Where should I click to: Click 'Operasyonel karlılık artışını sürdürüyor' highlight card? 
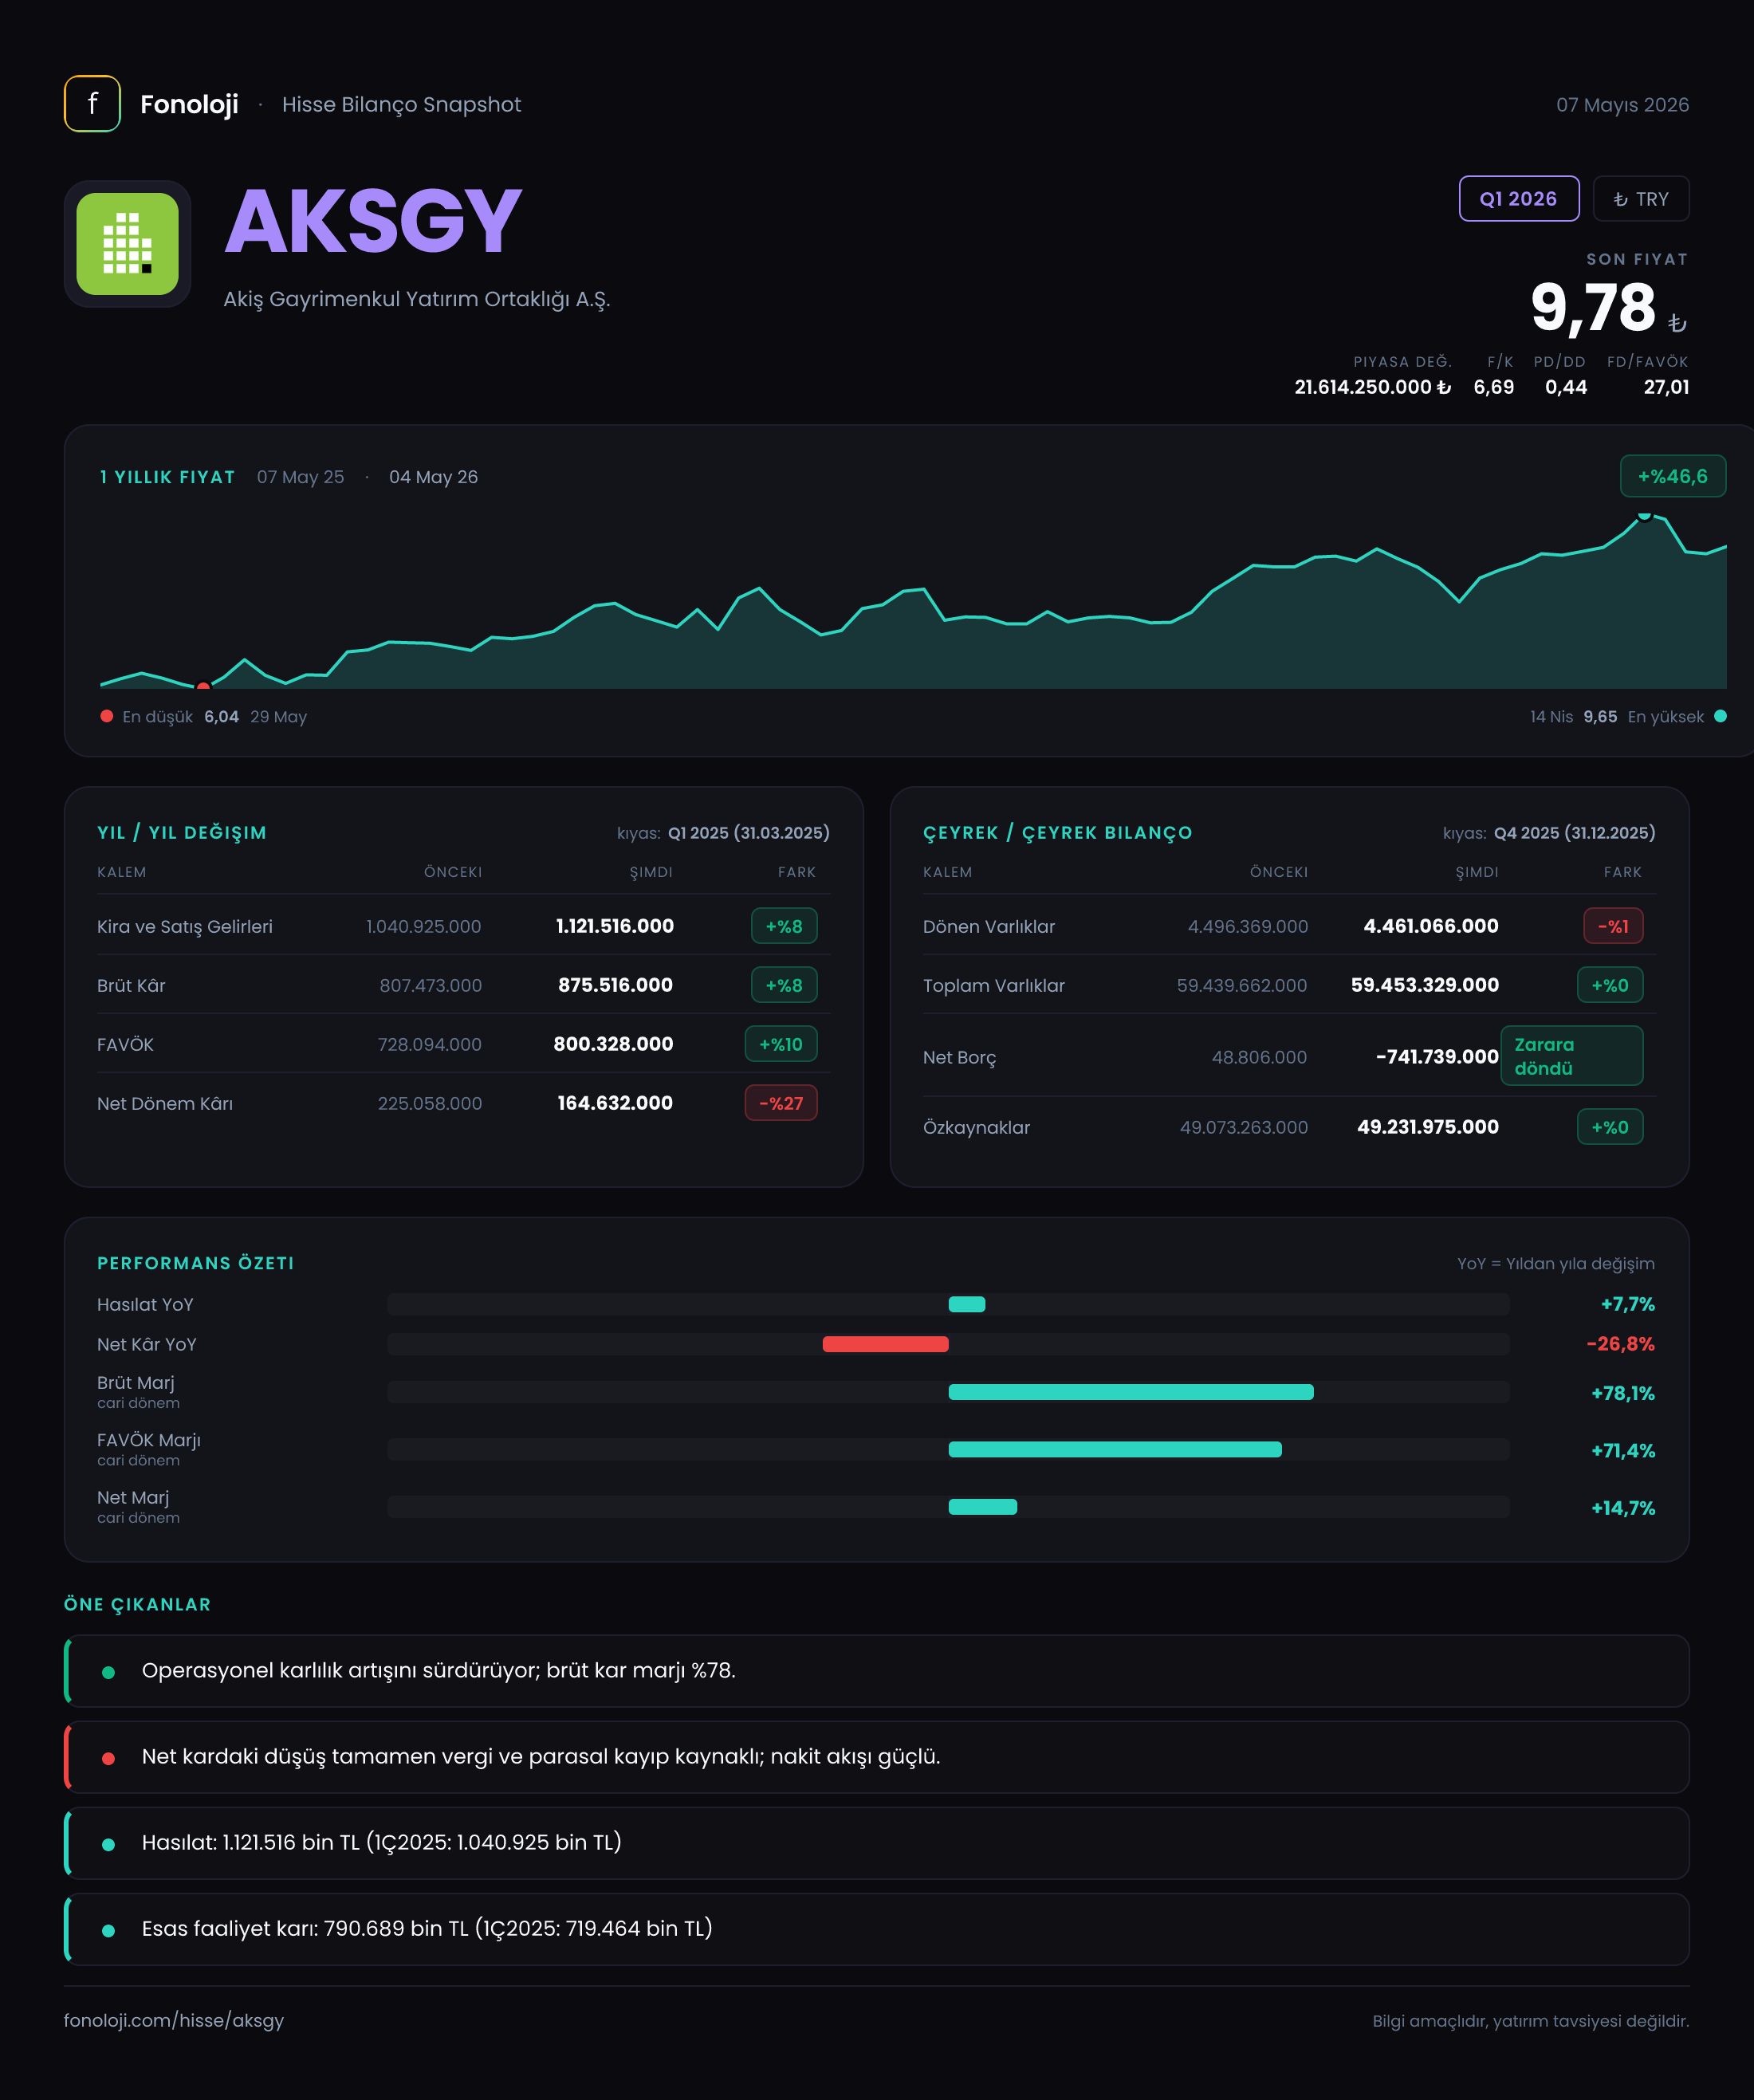(877, 1671)
